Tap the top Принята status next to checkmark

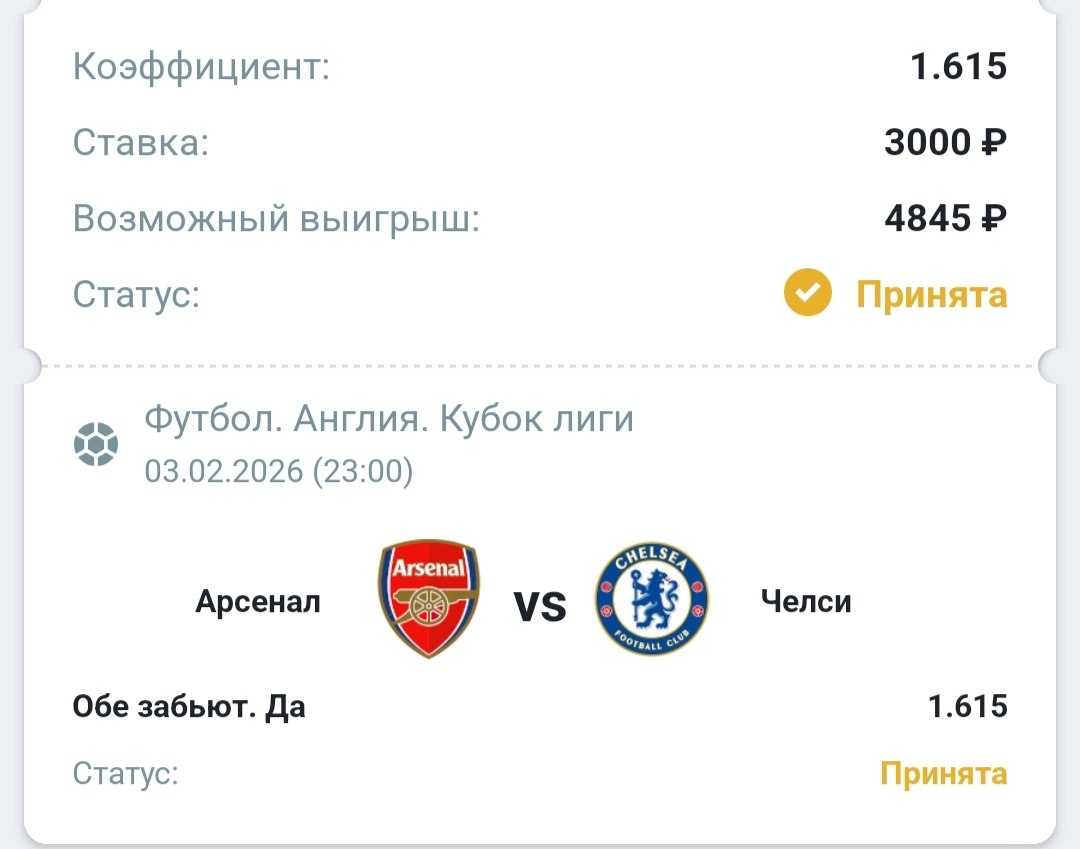click(931, 295)
